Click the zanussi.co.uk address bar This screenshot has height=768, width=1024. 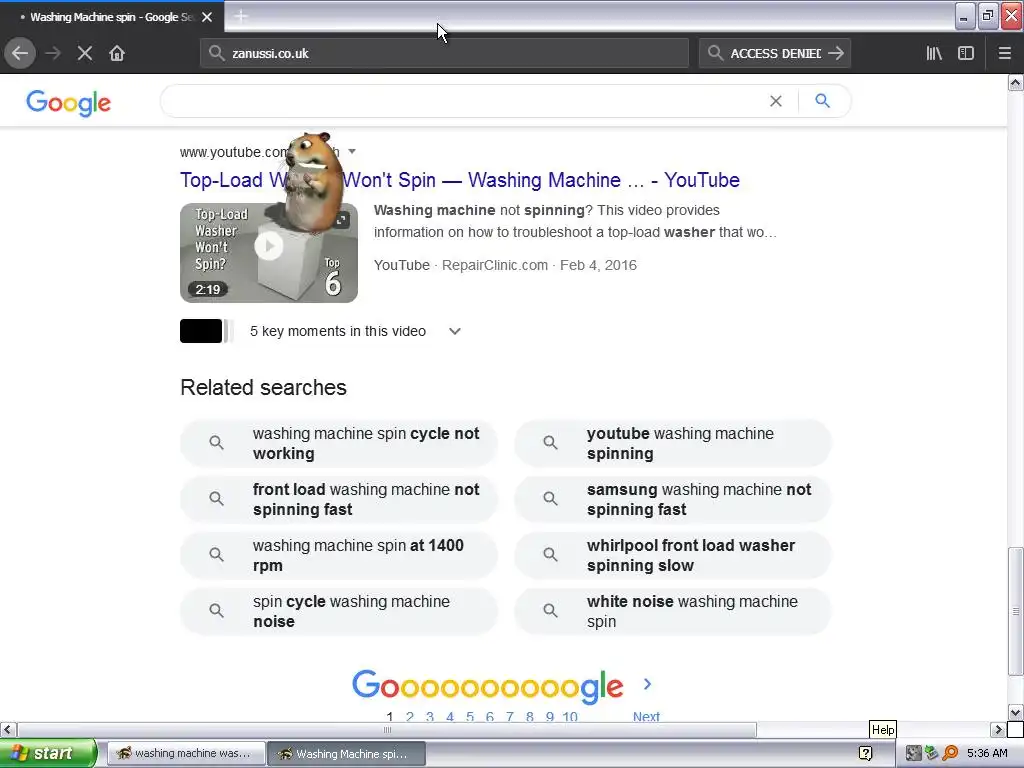[444, 53]
